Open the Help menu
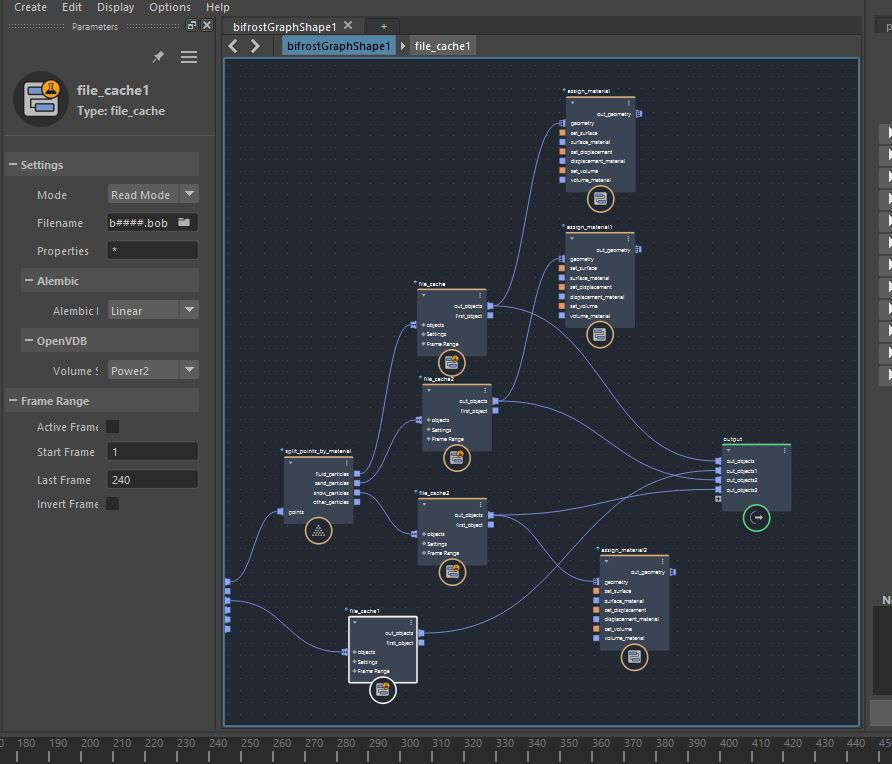The height and width of the screenshot is (764, 892). pyautogui.click(x=217, y=7)
